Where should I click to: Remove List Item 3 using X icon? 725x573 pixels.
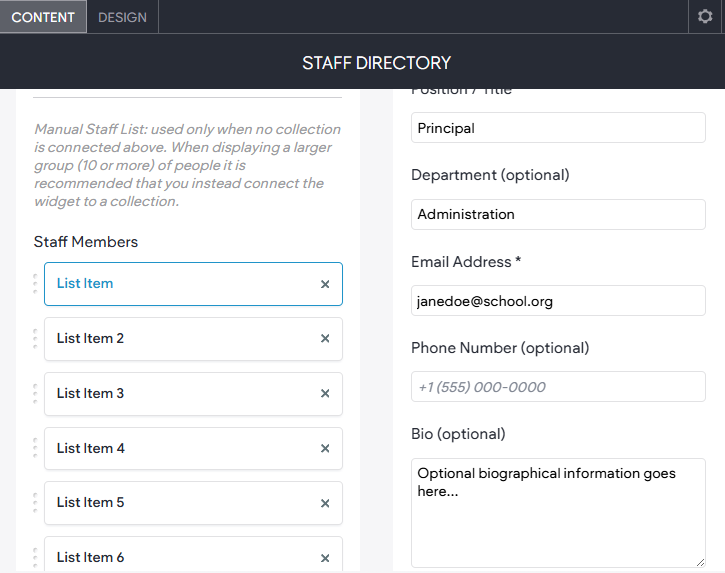[x=325, y=394]
